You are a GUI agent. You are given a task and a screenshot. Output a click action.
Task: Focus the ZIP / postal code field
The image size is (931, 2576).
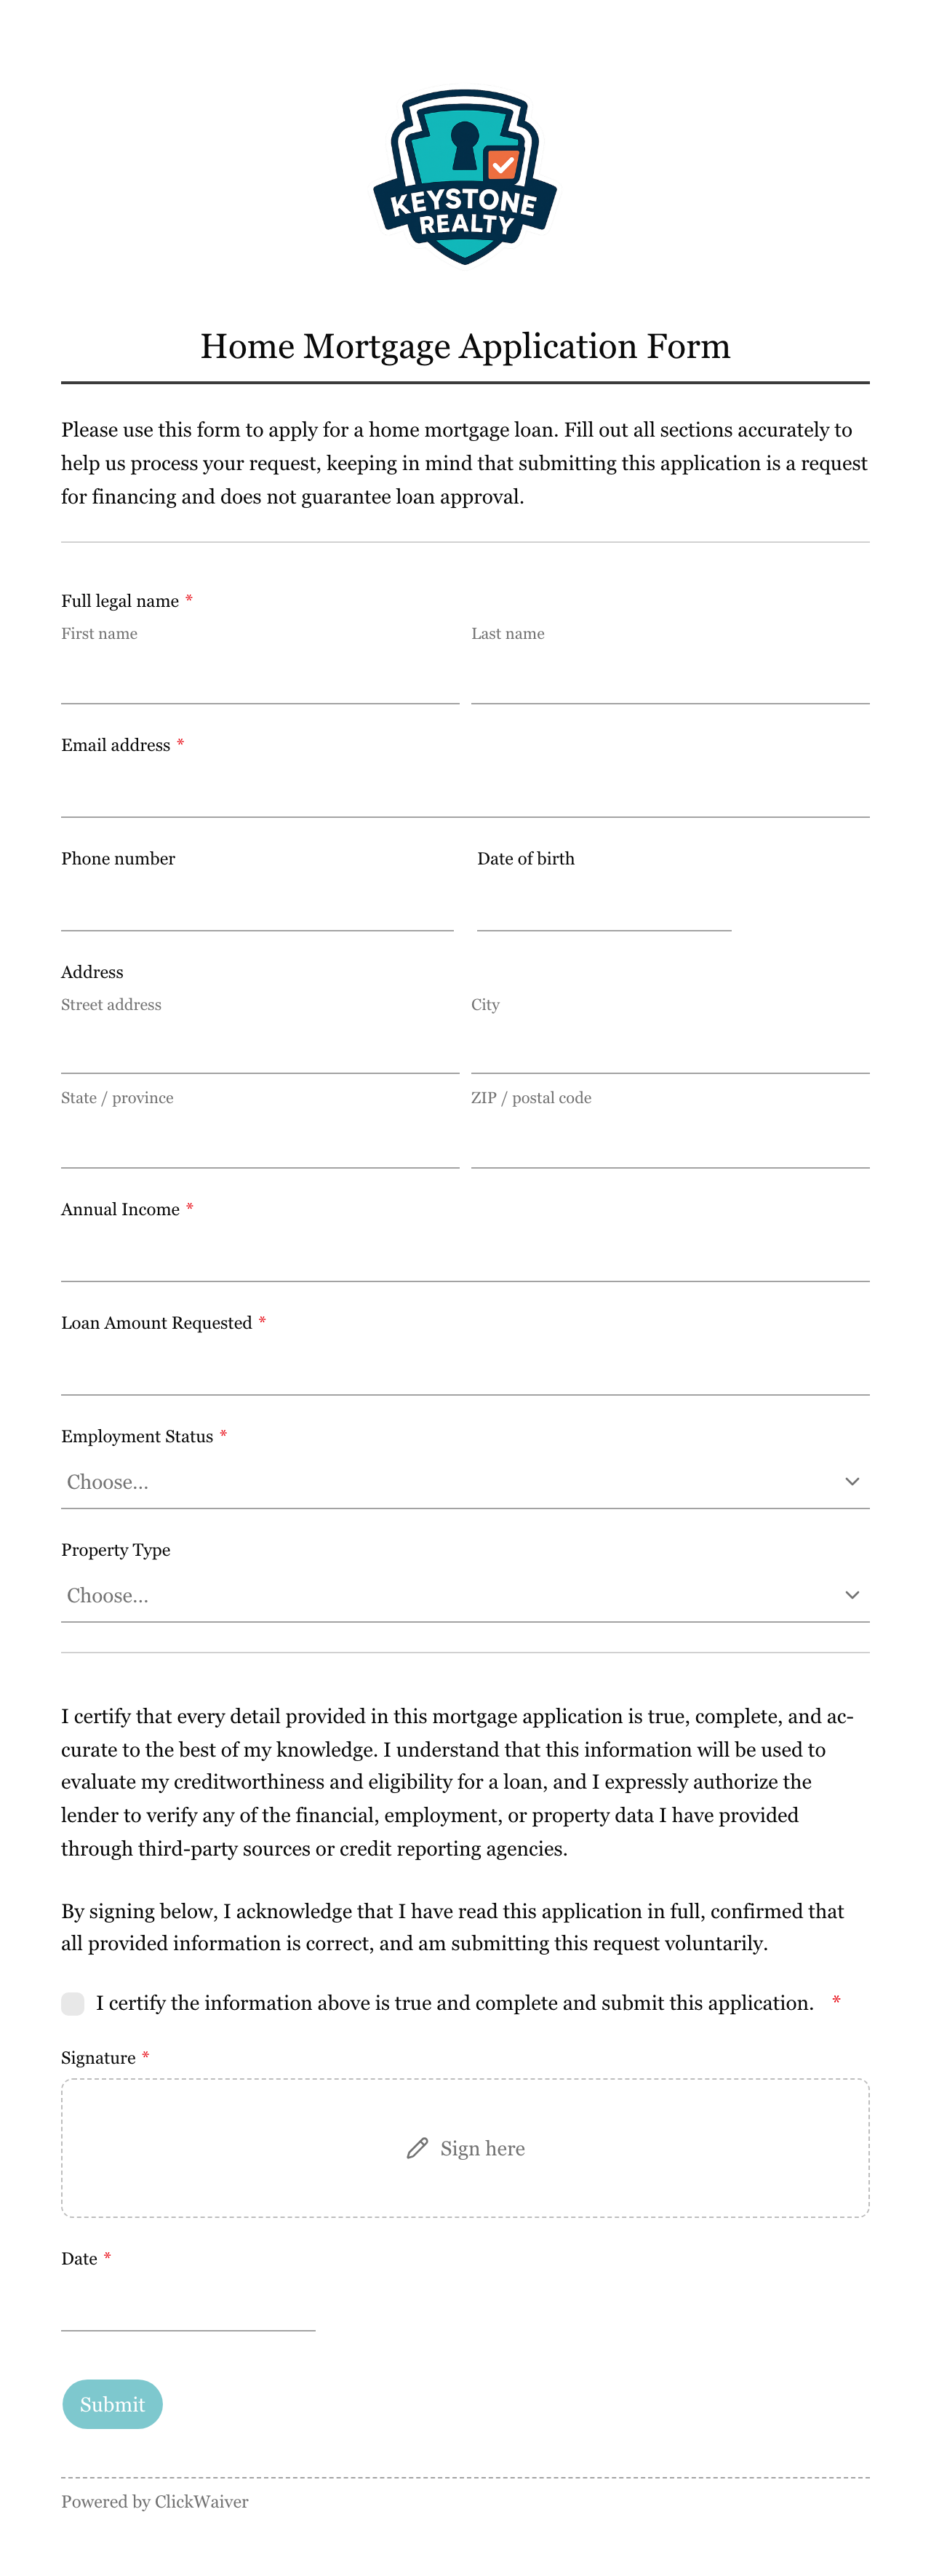[670, 1143]
